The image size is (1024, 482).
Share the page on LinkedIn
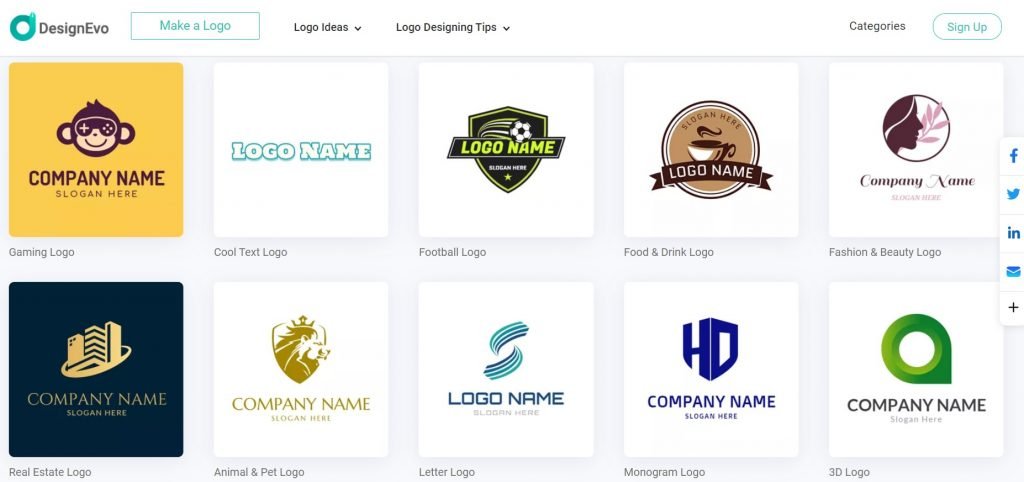[x=1013, y=233]
